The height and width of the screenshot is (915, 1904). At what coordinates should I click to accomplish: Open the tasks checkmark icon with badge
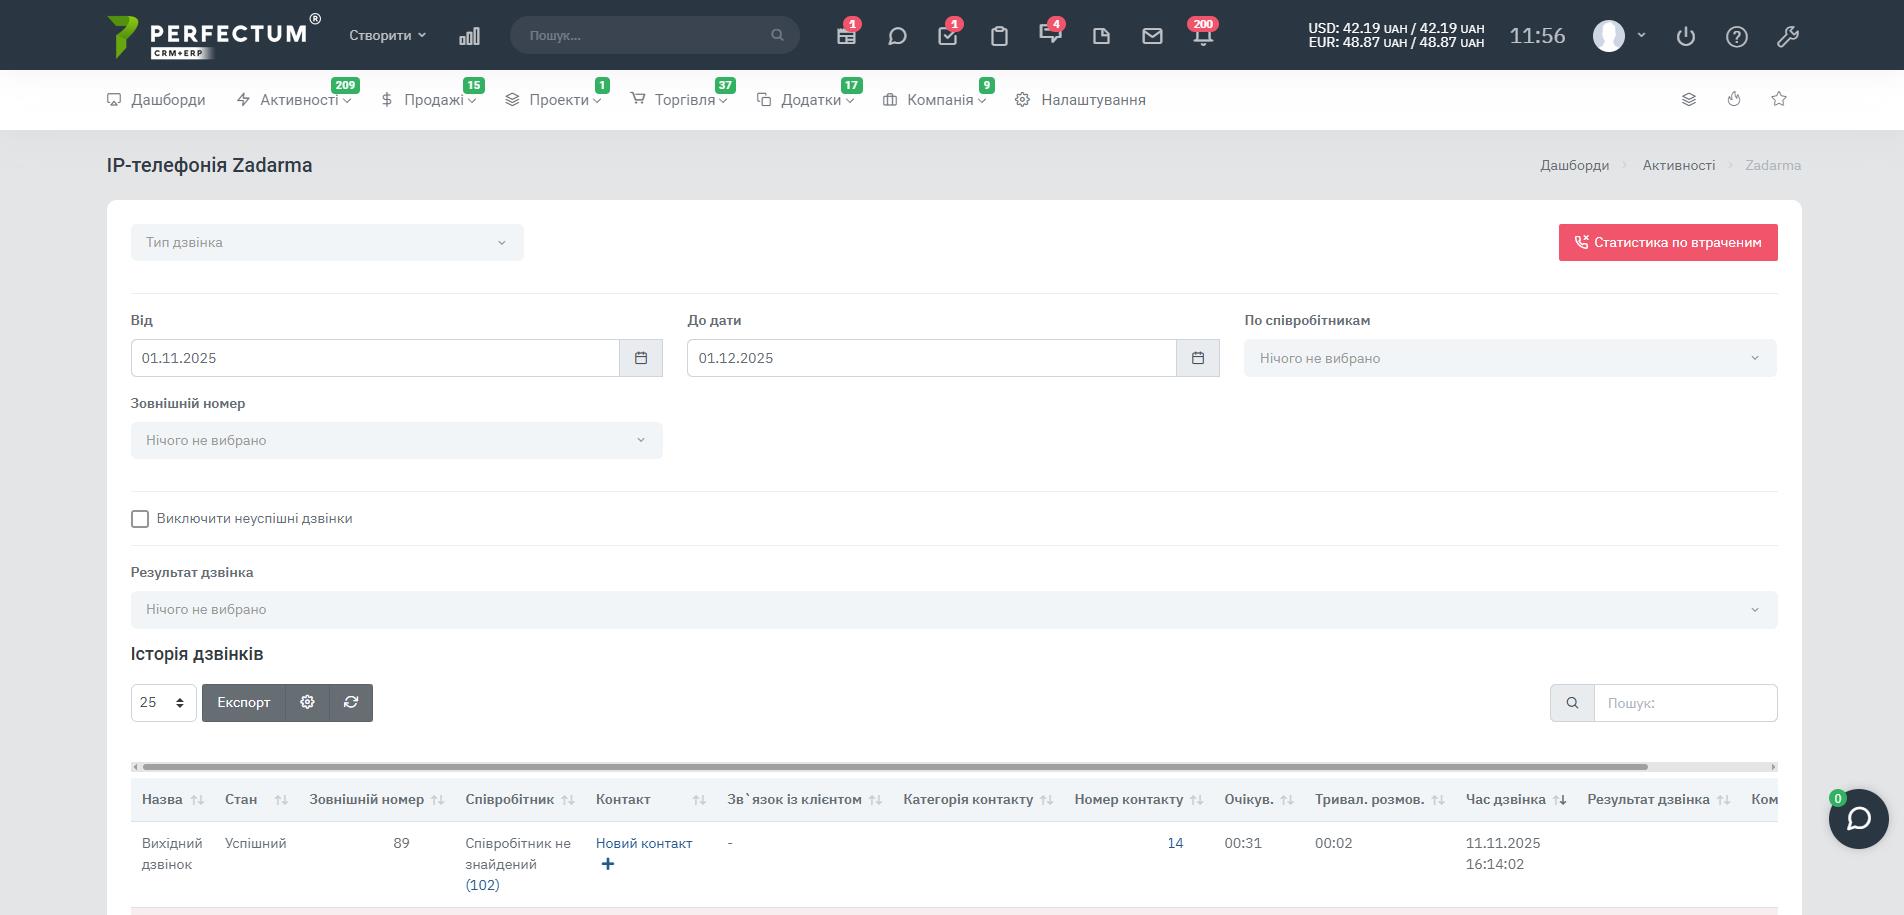(x=947, y=36)
